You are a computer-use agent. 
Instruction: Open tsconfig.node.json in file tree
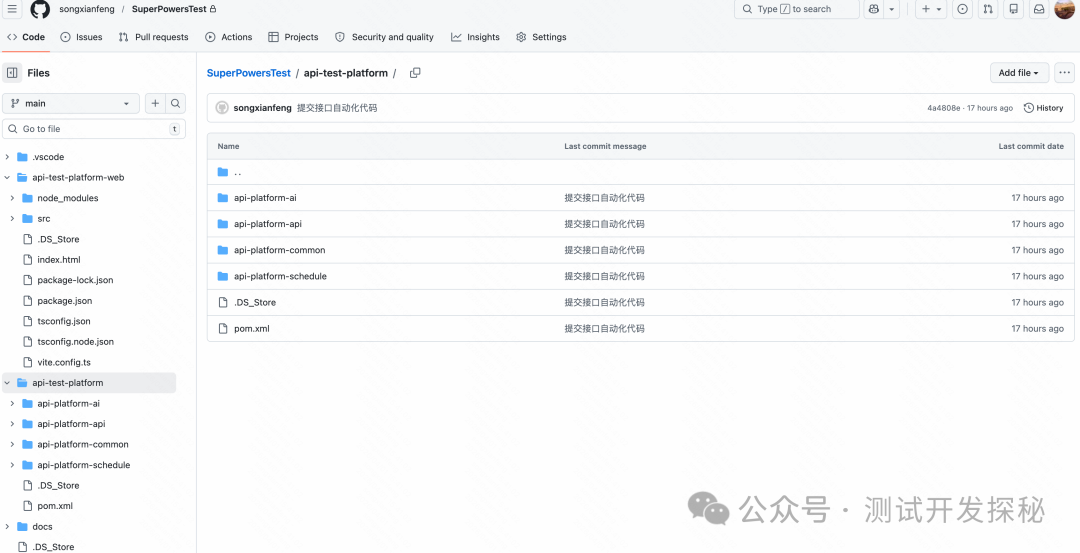click(76, 342)
